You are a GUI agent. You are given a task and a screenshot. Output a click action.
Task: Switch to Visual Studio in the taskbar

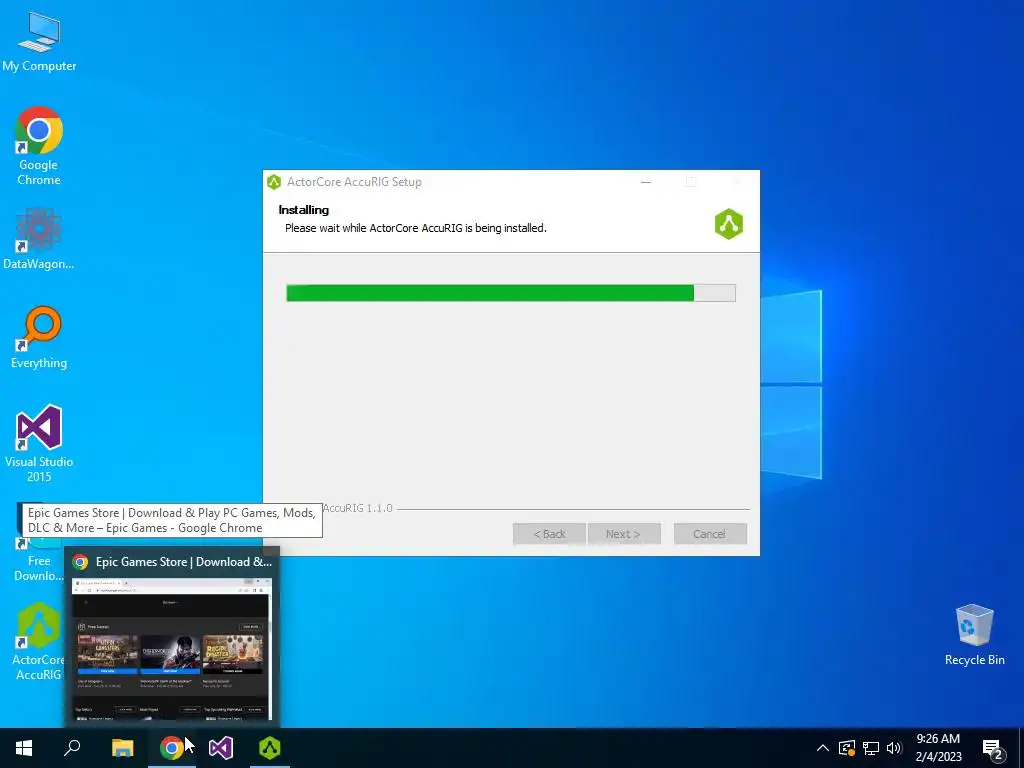221,748
